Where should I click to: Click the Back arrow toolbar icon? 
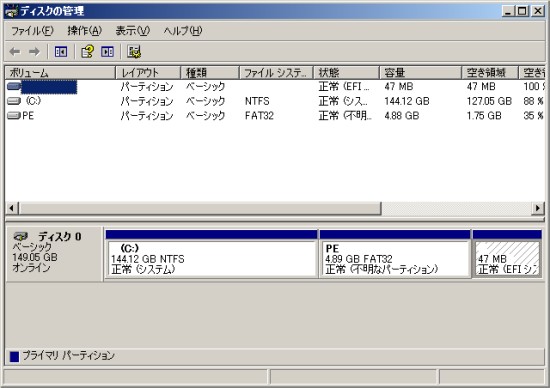tap(15, 52)
